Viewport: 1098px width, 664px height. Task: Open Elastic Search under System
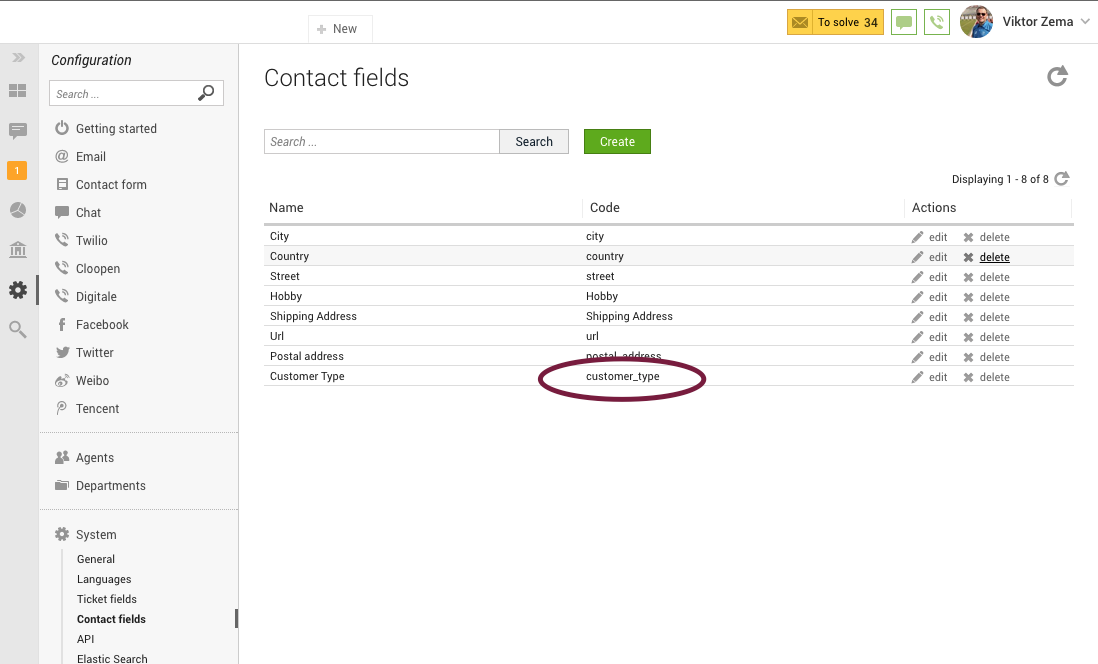pos(112,658)
